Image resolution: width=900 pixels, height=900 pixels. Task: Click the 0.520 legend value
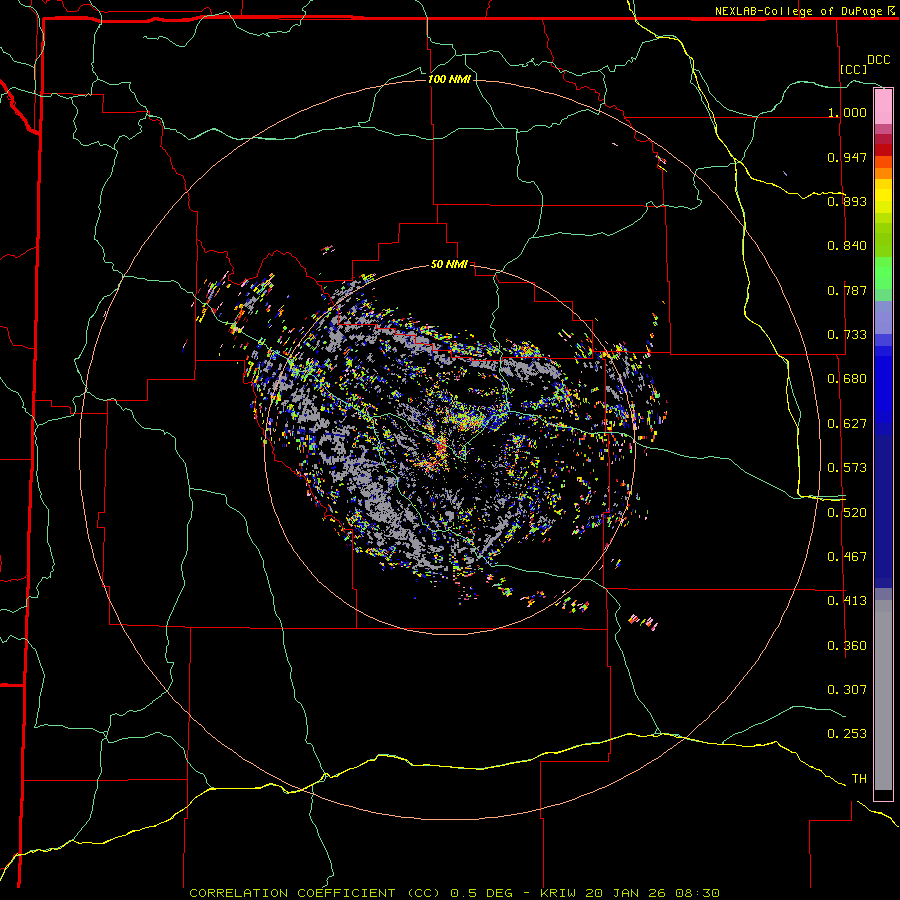[x=847, y=513]
